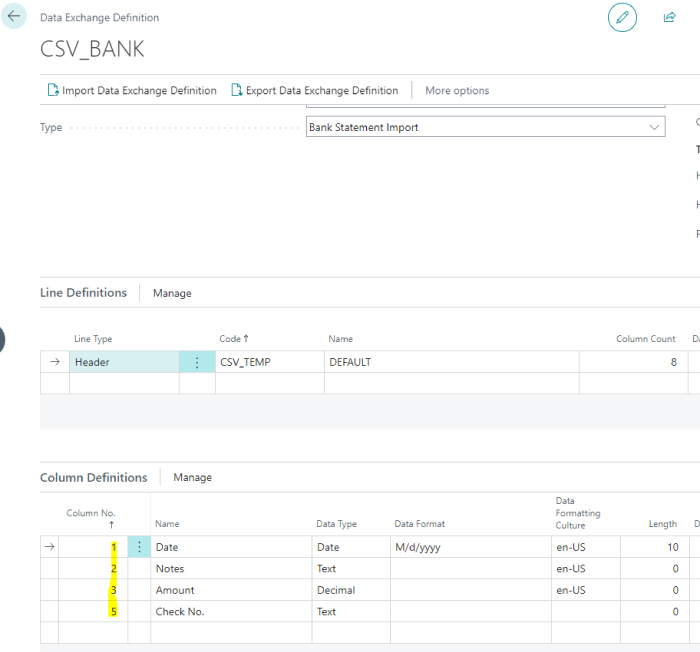The image size is (700, 652).
Task: Click the Line Definitions section heading
Action: (83, 293)
